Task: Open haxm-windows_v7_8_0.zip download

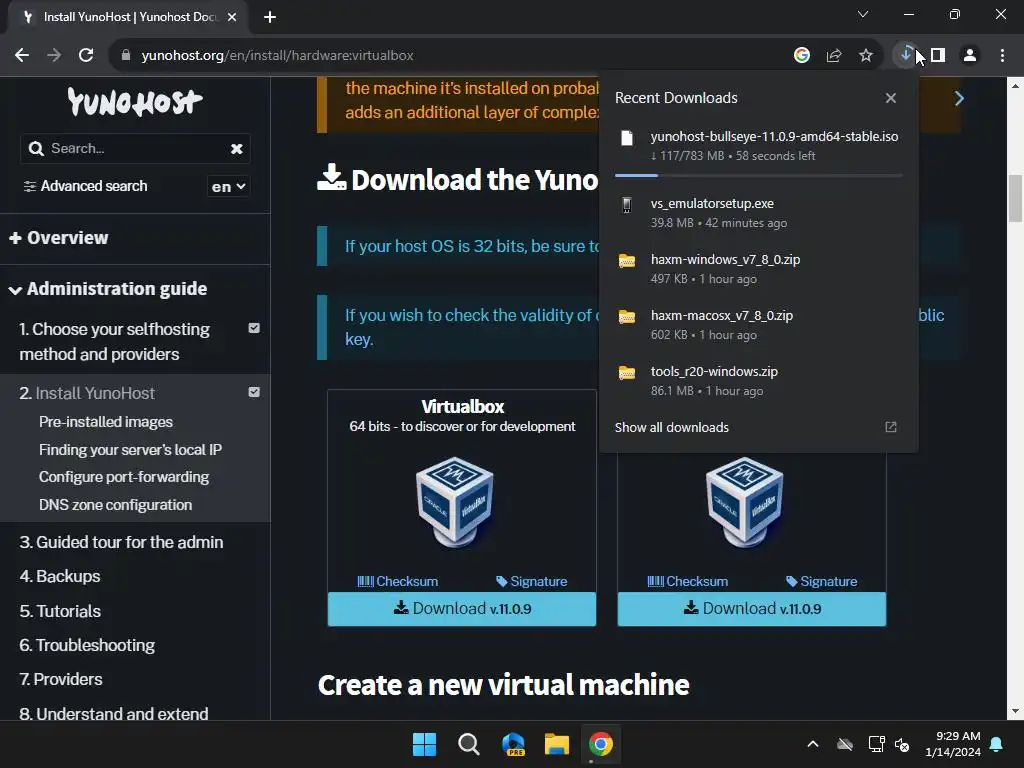Action: (x=759, y=268)
